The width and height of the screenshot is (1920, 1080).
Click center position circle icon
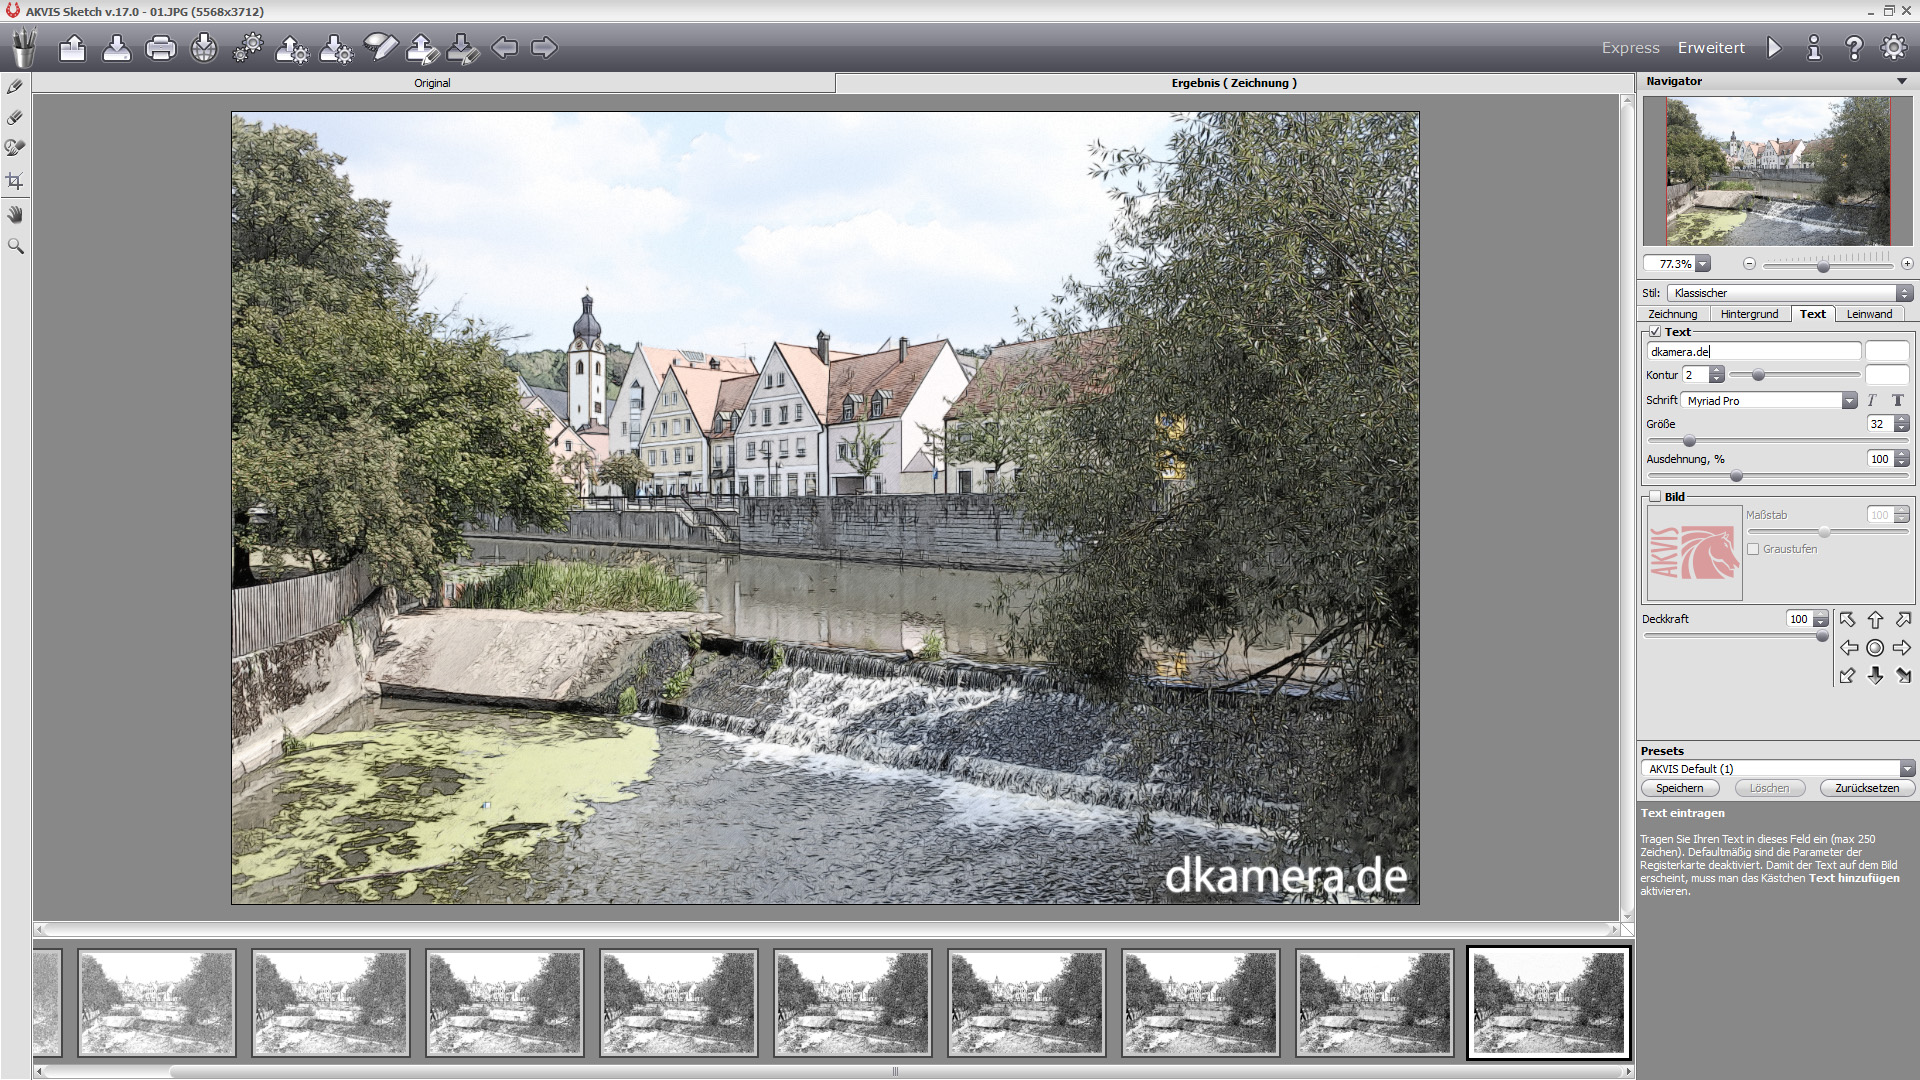[x=1875, y=648]
